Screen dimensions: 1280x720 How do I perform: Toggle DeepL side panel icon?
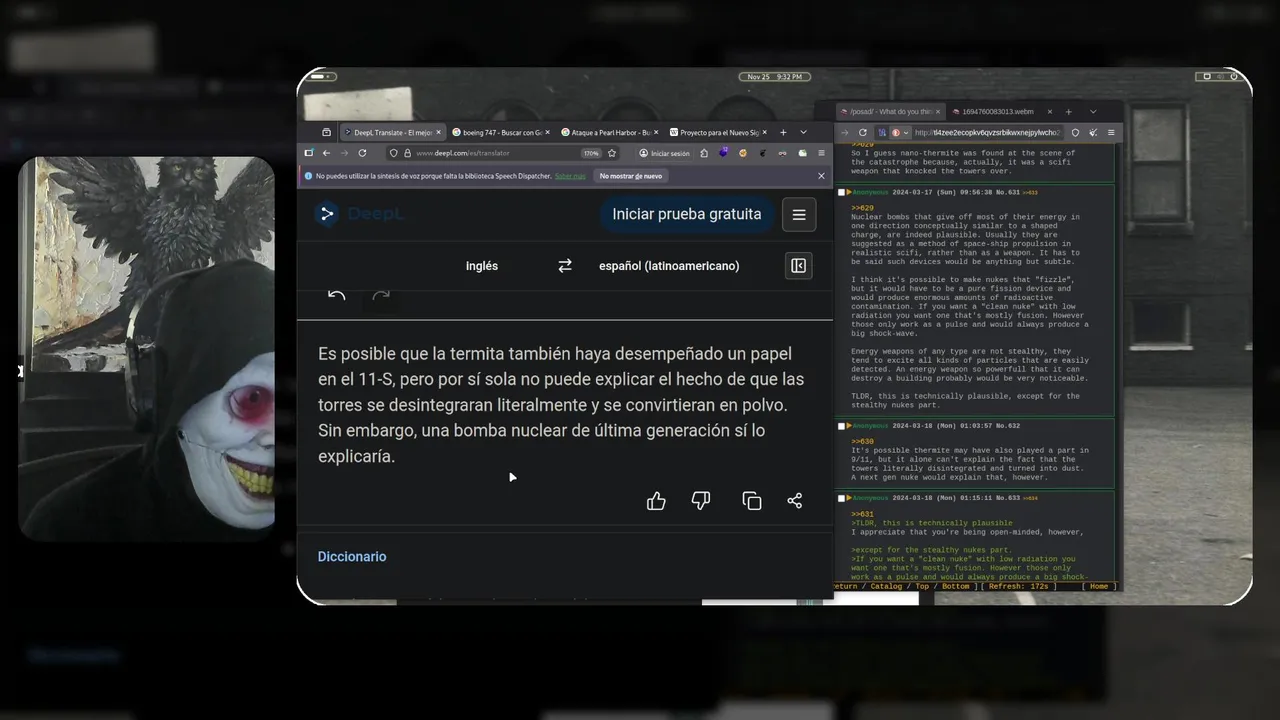[x=798, y=266]
